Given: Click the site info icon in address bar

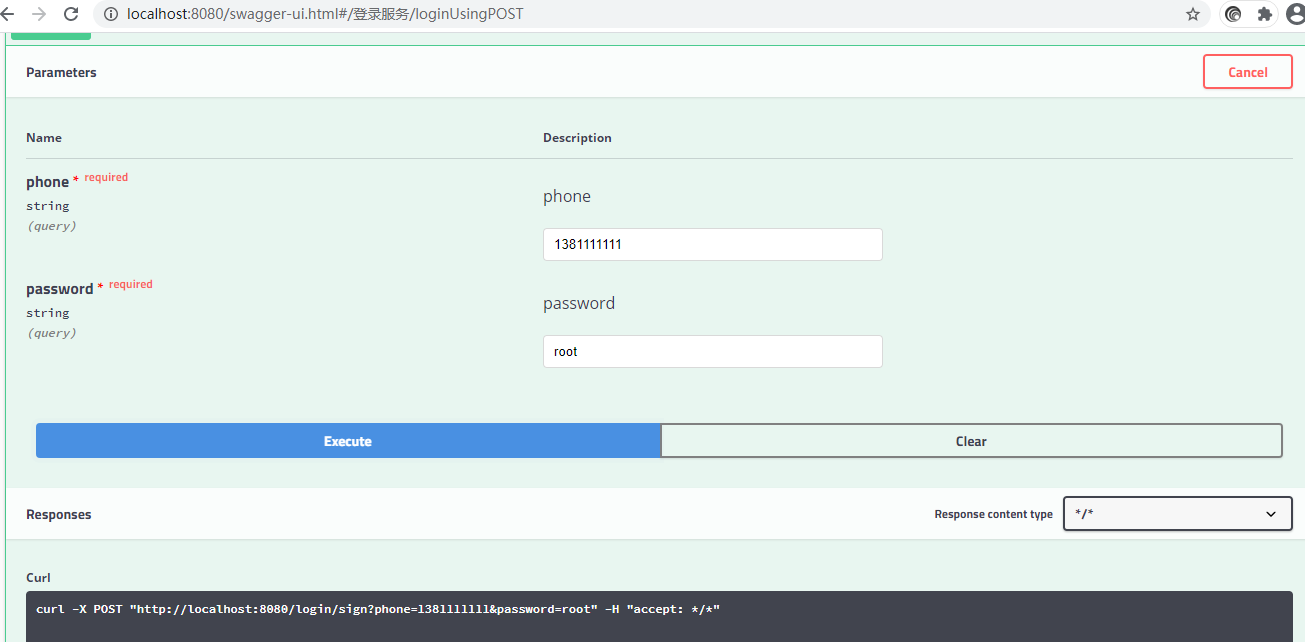Looking at the screenshot, I should [x=112, y=14].
